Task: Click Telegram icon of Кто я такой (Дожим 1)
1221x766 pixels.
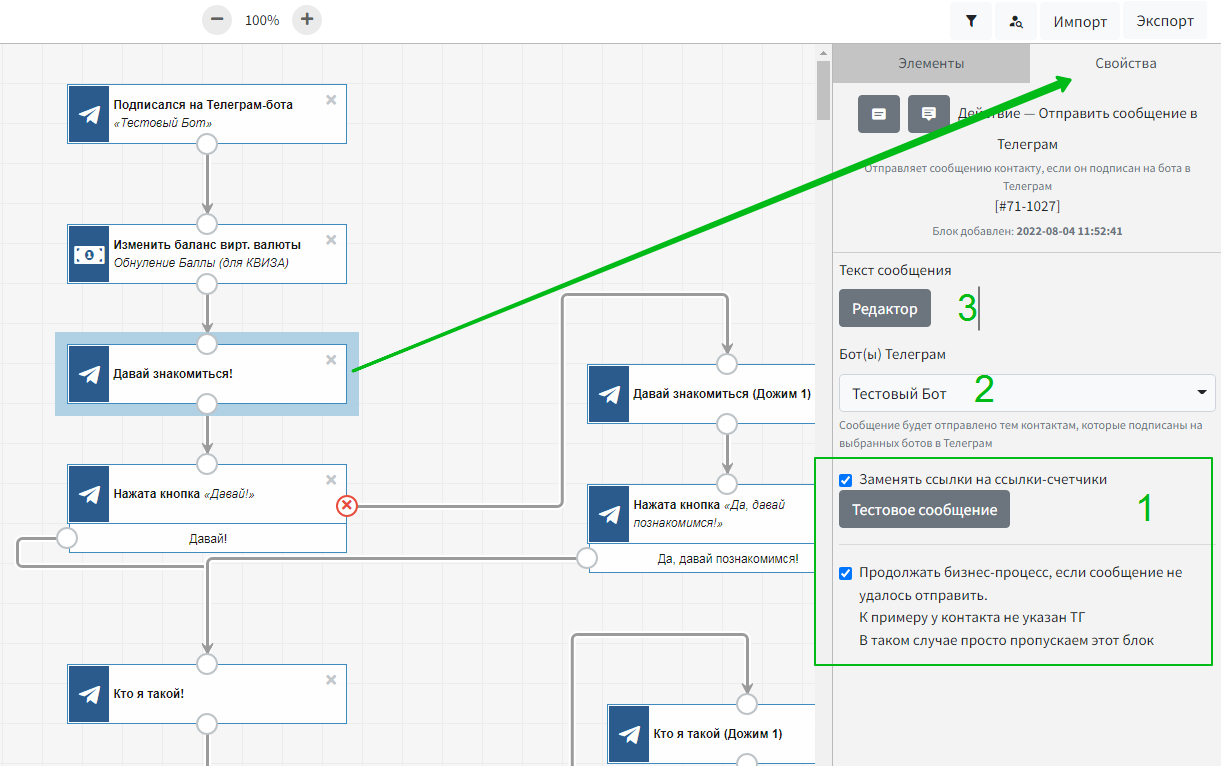Action: click(629, 734)
